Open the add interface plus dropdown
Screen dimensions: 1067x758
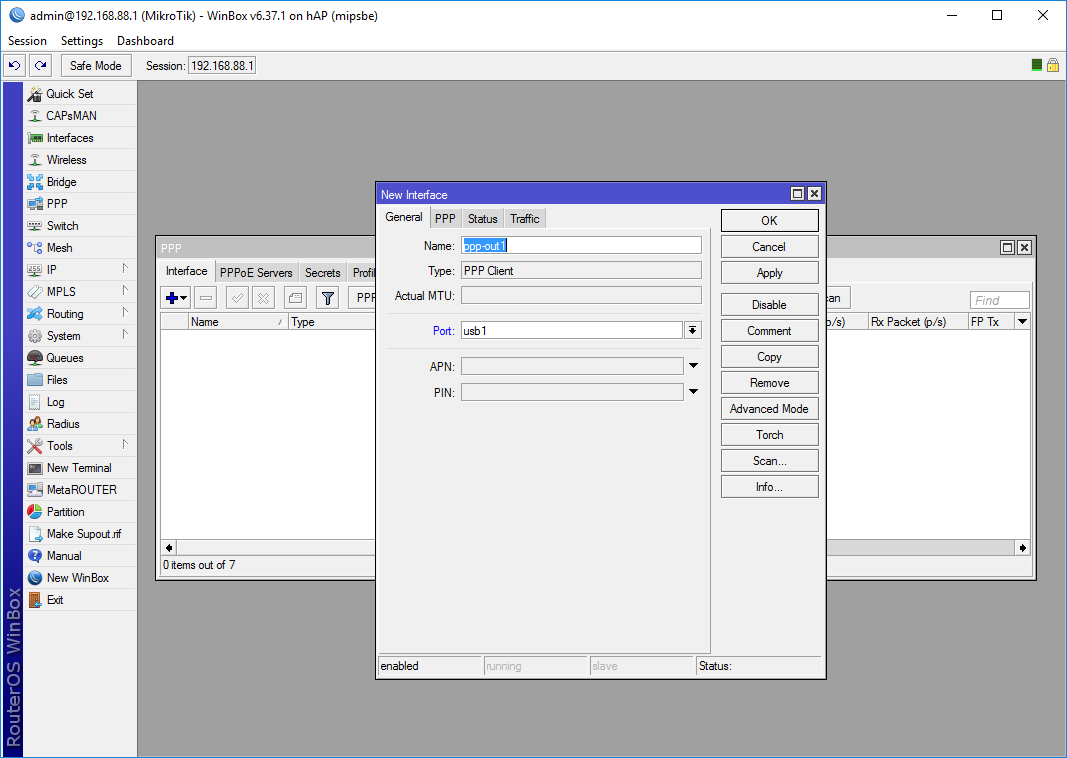tap(176, 298)
